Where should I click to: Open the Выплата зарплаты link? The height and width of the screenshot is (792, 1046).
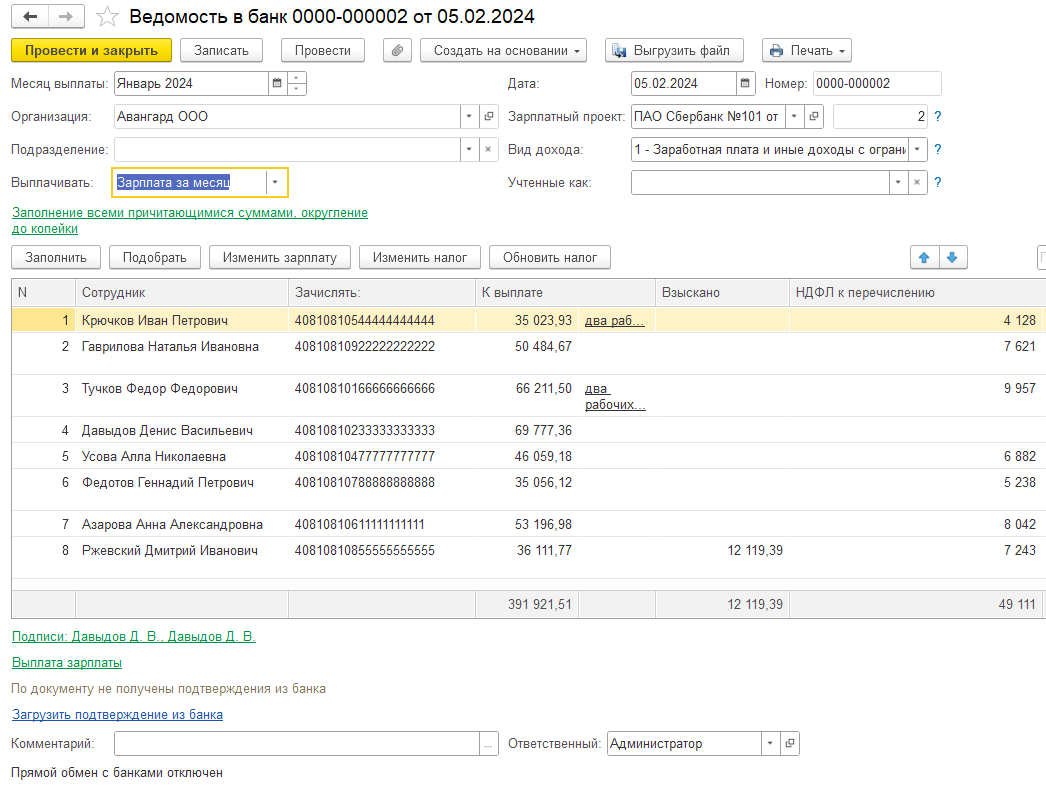pyautogui.click(x=67, y=663)
